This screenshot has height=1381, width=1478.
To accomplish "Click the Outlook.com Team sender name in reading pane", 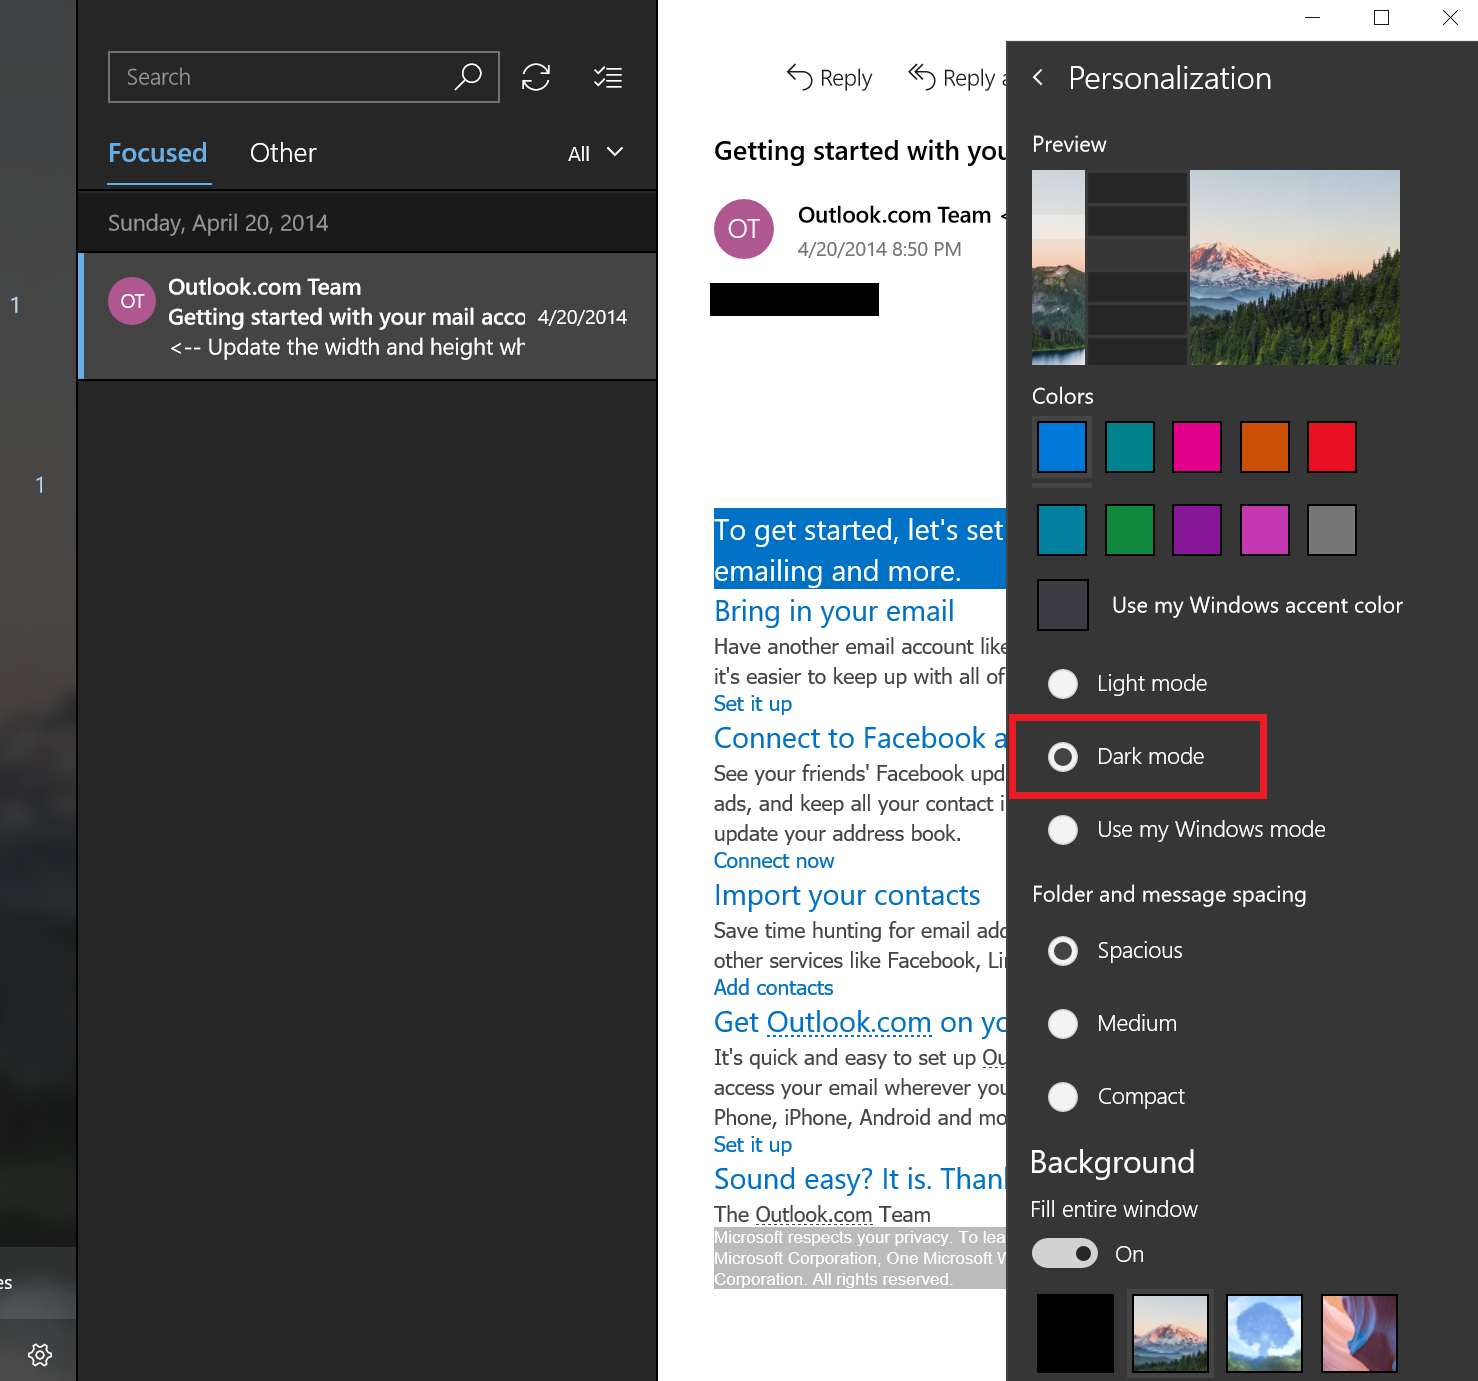I will click(x=894, y=215).
